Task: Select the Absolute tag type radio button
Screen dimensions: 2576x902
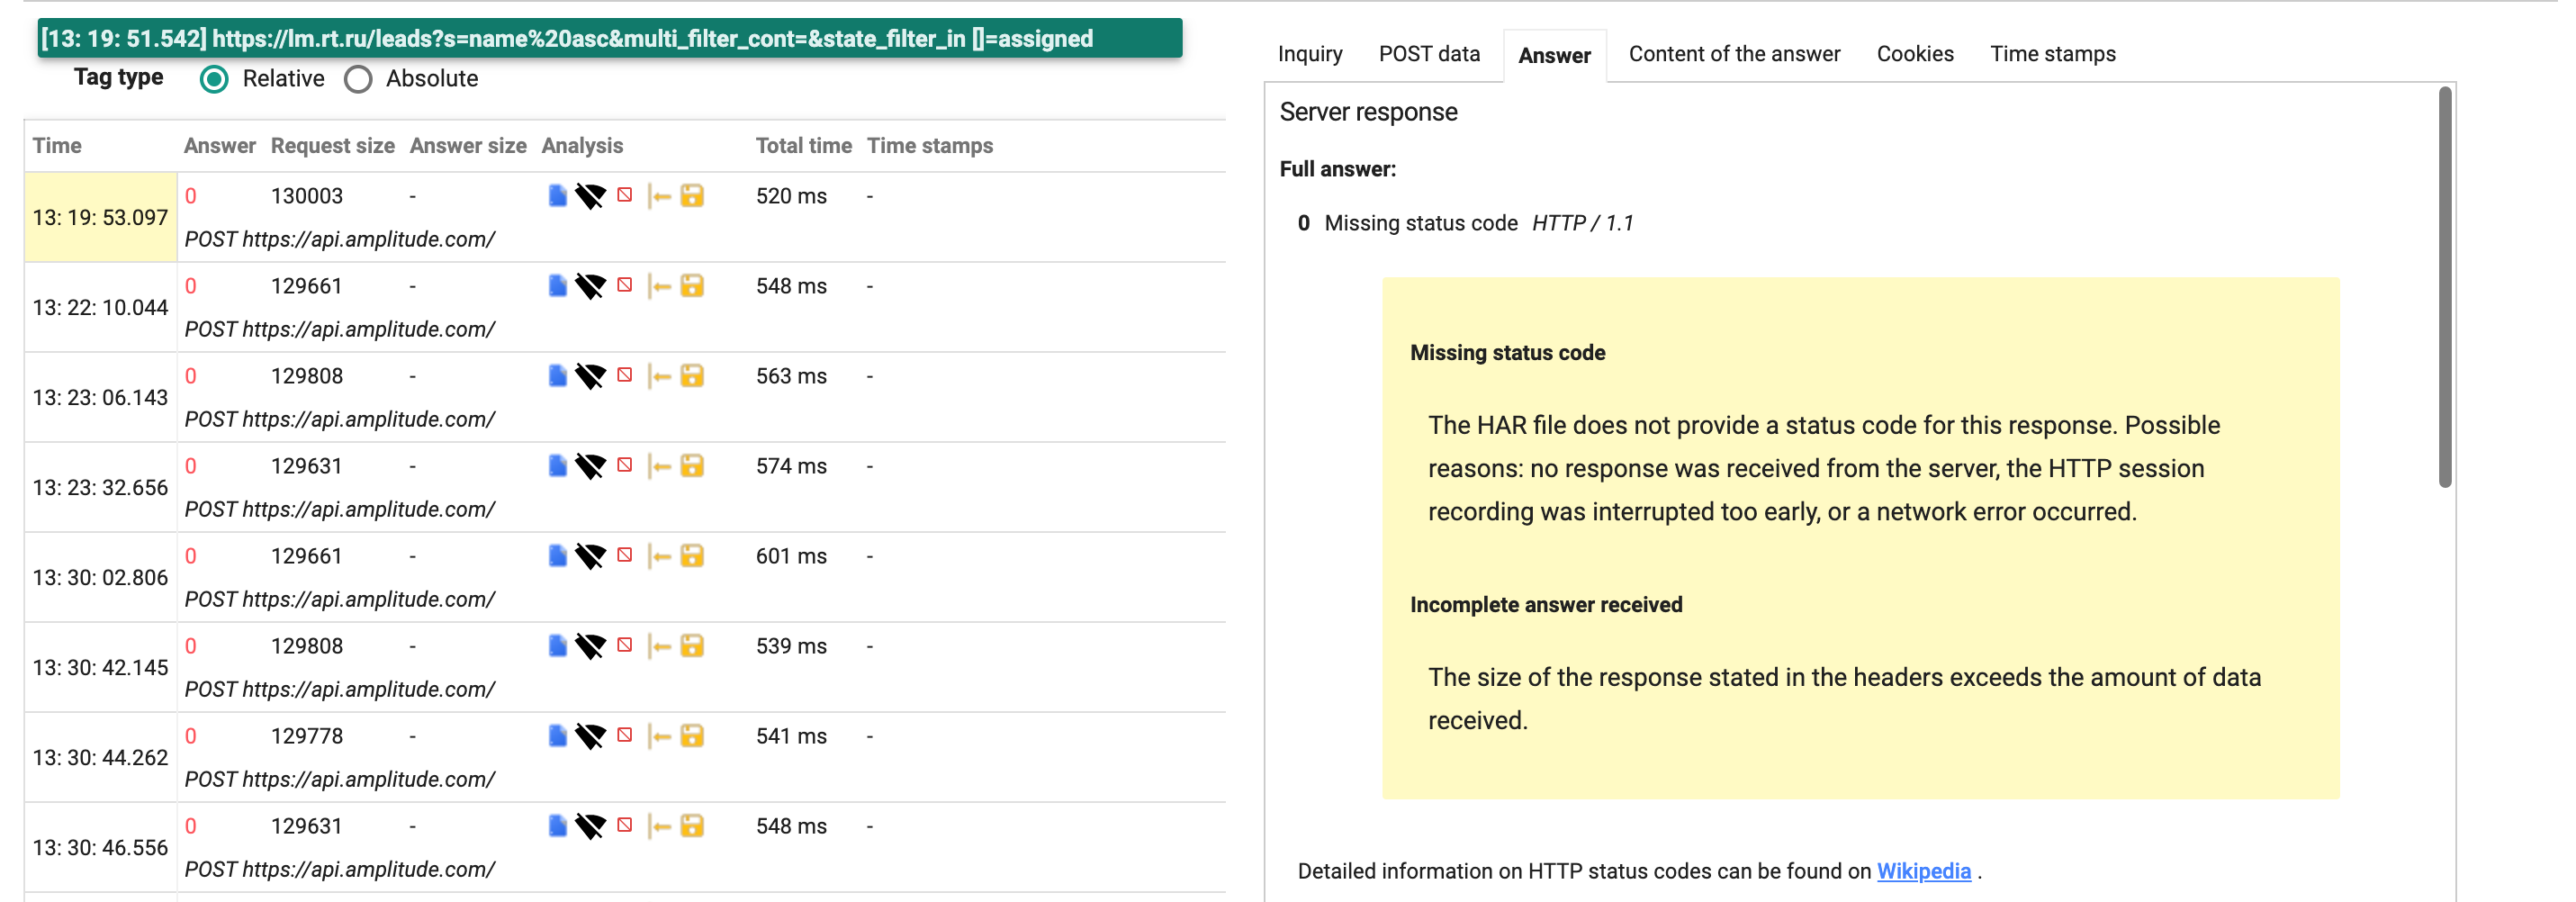Action: (x=358, y=79)
